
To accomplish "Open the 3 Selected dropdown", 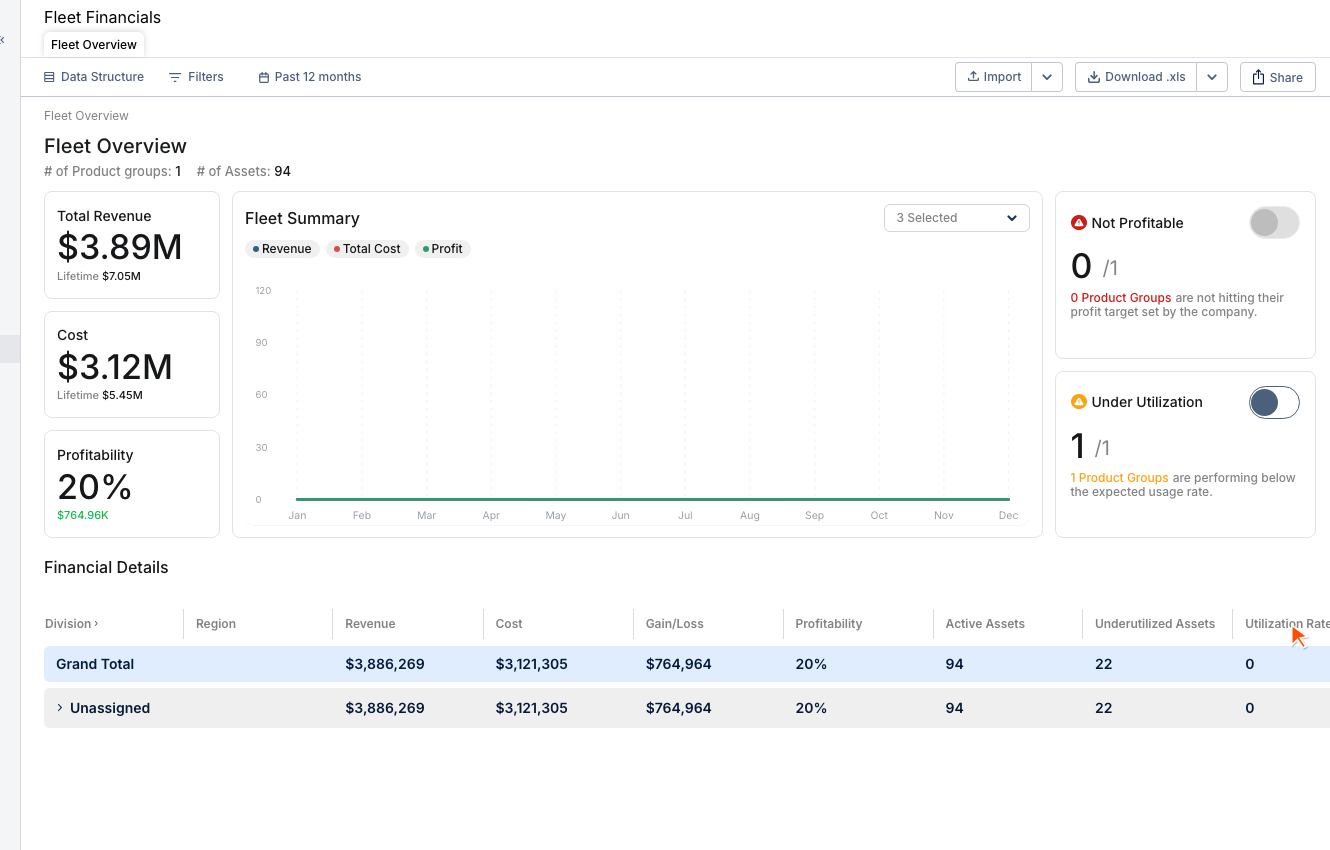I will pyautogui.click(x=957, y=218).
